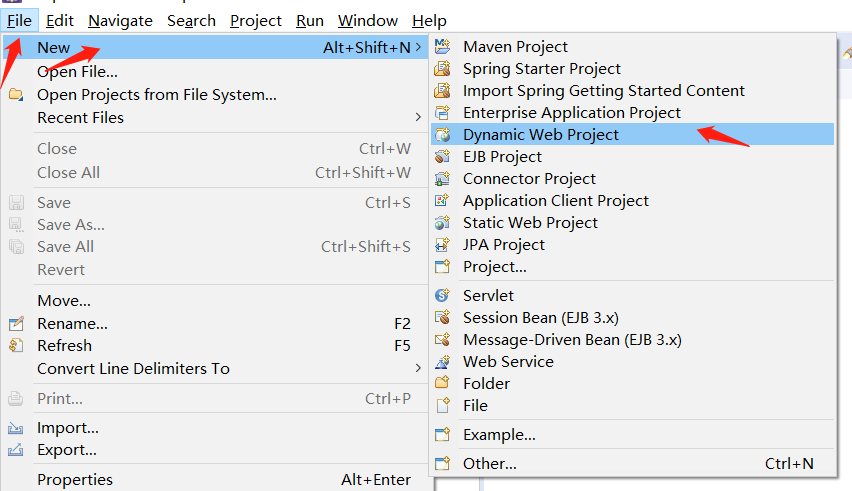This screenshot has height=491, width=852.
Task: Click the Rename pencil icon
Action: (16, 324)
